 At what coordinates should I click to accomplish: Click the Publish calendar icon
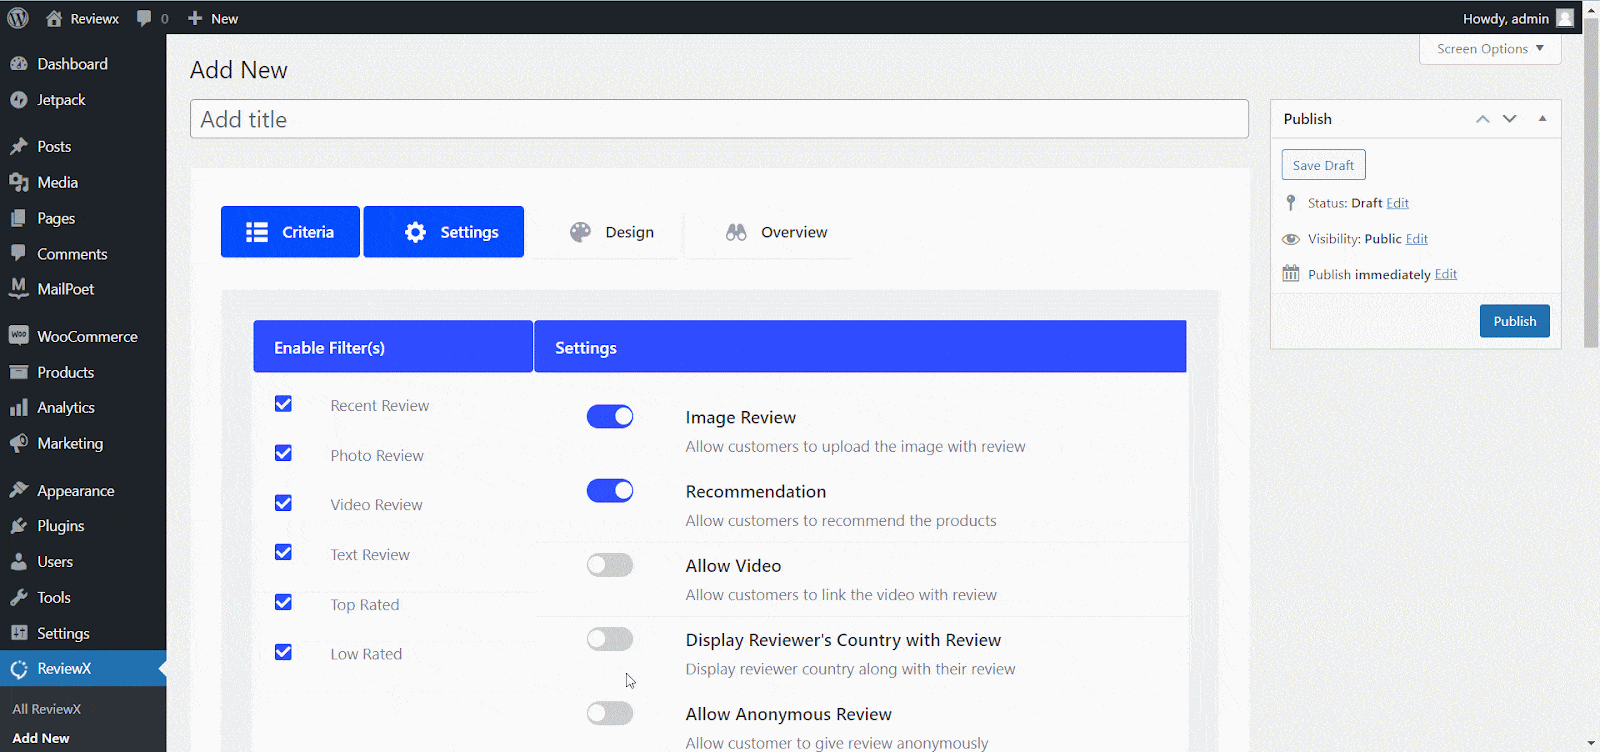tap(1291, 274)
